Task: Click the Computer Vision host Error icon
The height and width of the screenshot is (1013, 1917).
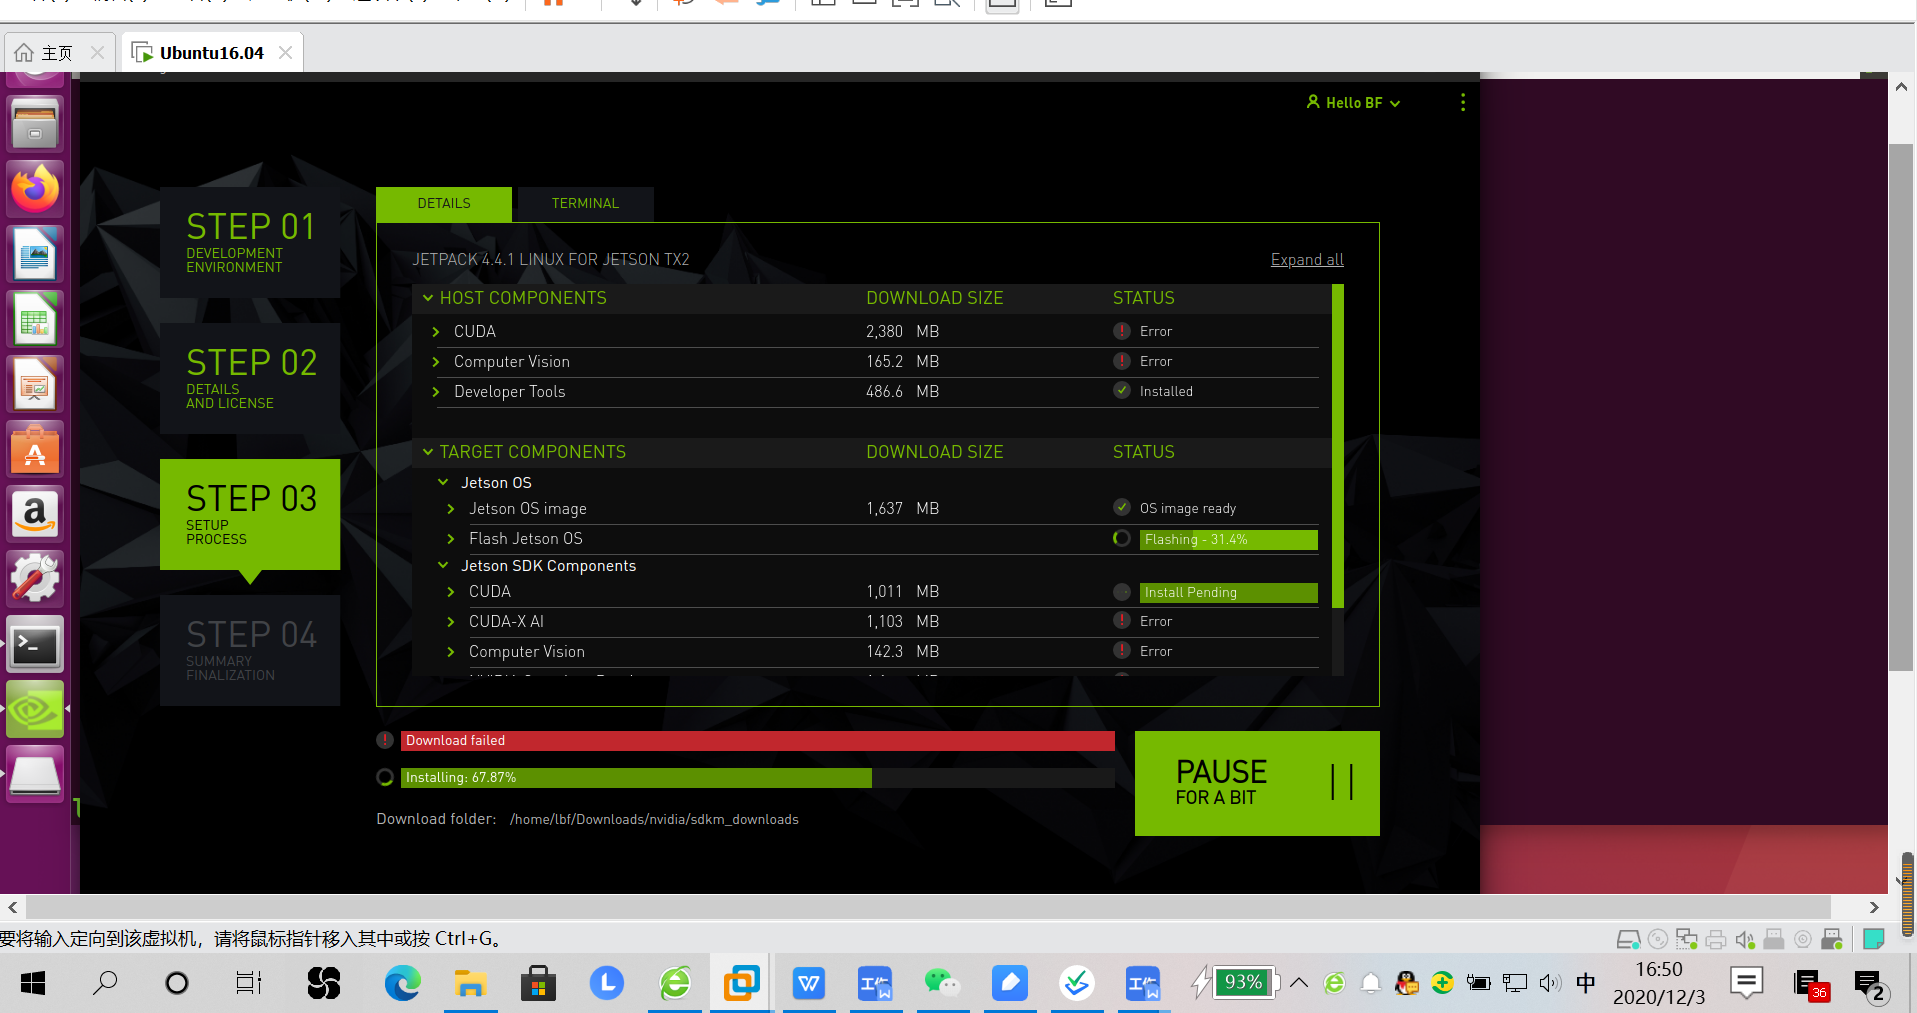Action: (x=1122, y=361)
